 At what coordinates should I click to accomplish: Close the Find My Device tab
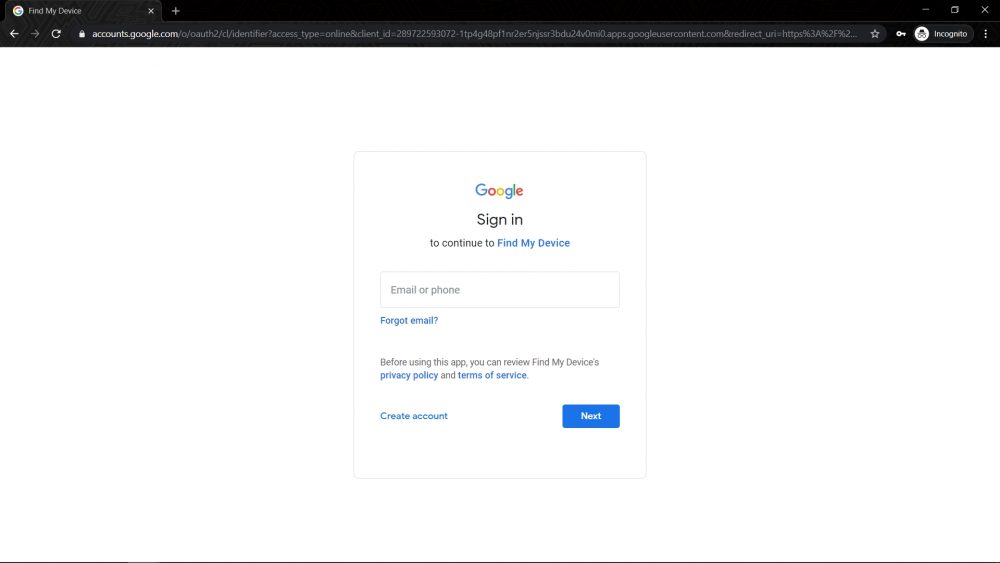click(151, 11)
